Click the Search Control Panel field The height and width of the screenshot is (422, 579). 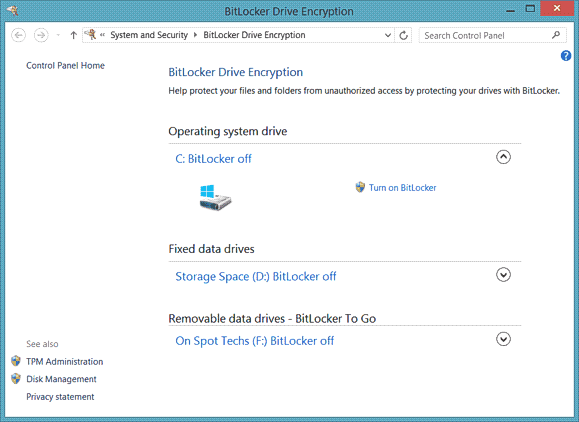485,35
